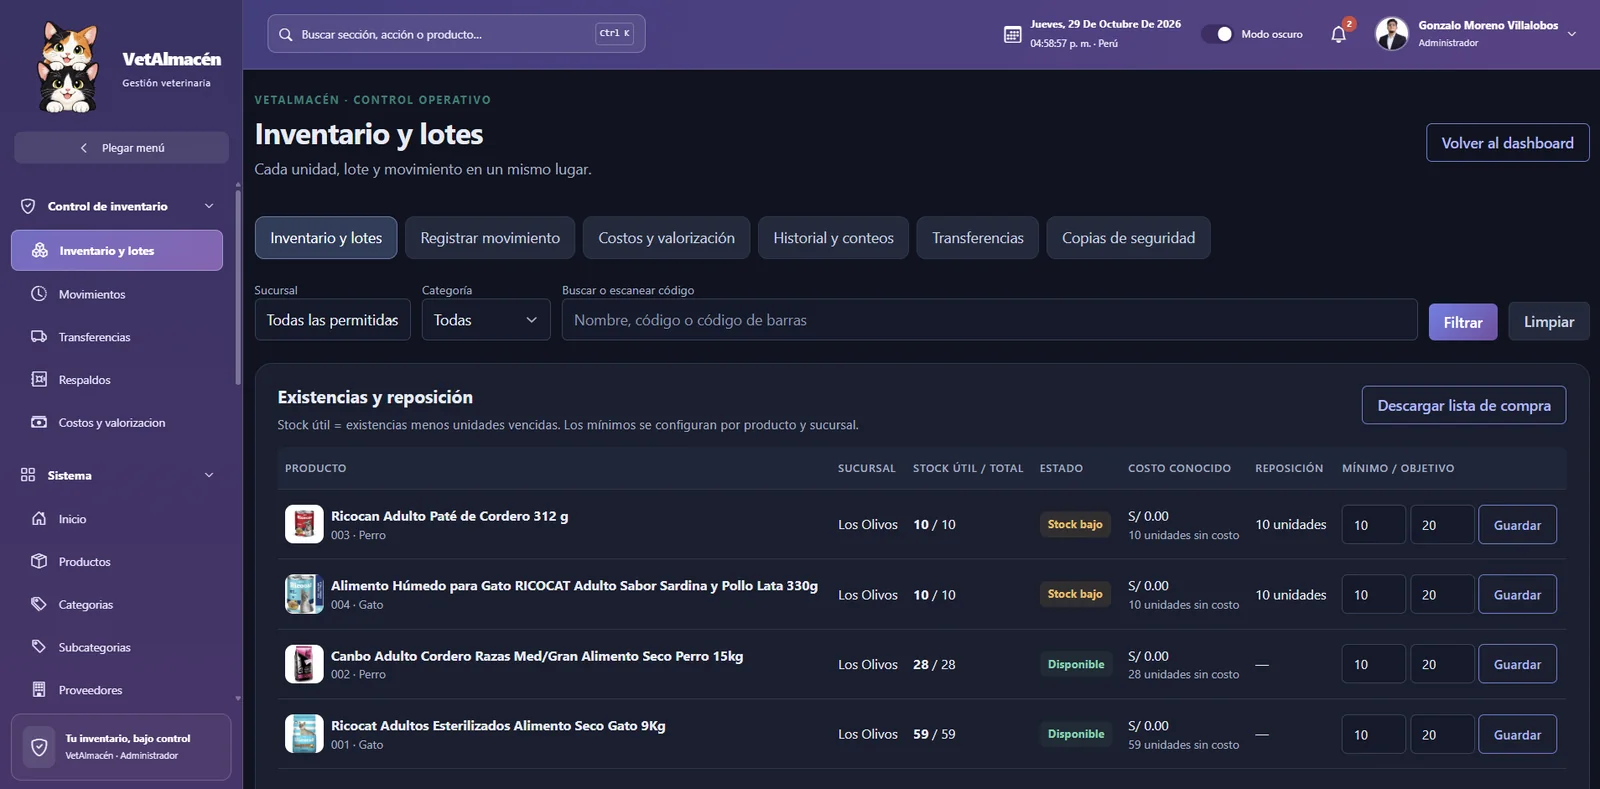
Task: Click the Inventario y lotes sidebar icon
Action: [x=40, y=250]
